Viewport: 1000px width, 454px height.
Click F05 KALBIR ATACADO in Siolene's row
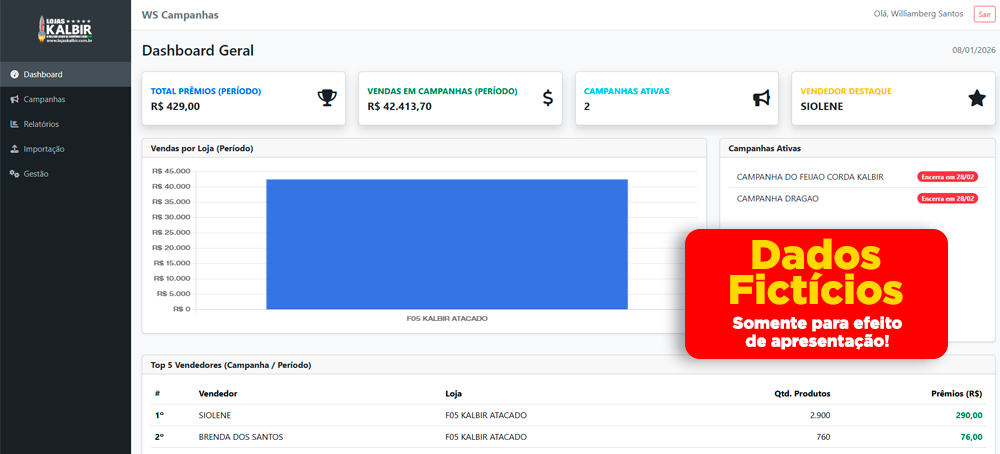pyautogui.click(x=486, y=415)
